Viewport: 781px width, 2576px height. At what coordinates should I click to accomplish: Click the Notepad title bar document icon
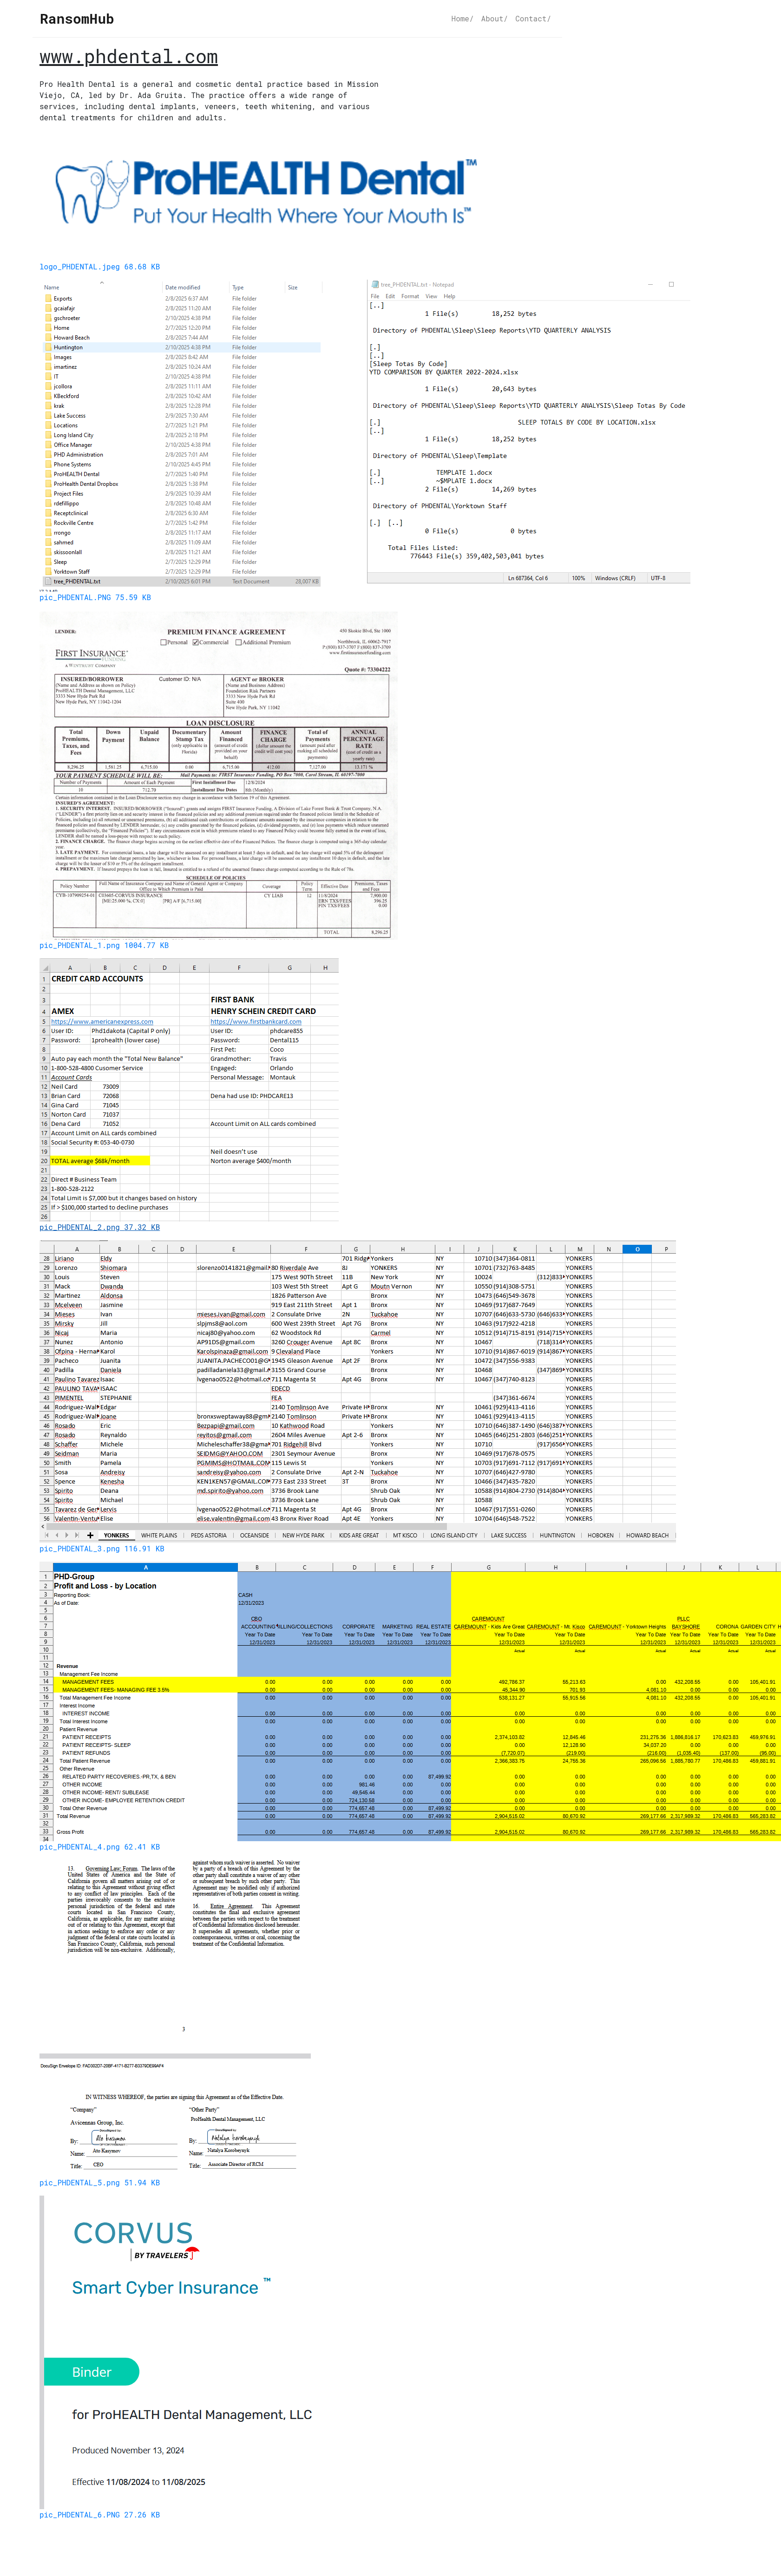[x=375, y=284]
